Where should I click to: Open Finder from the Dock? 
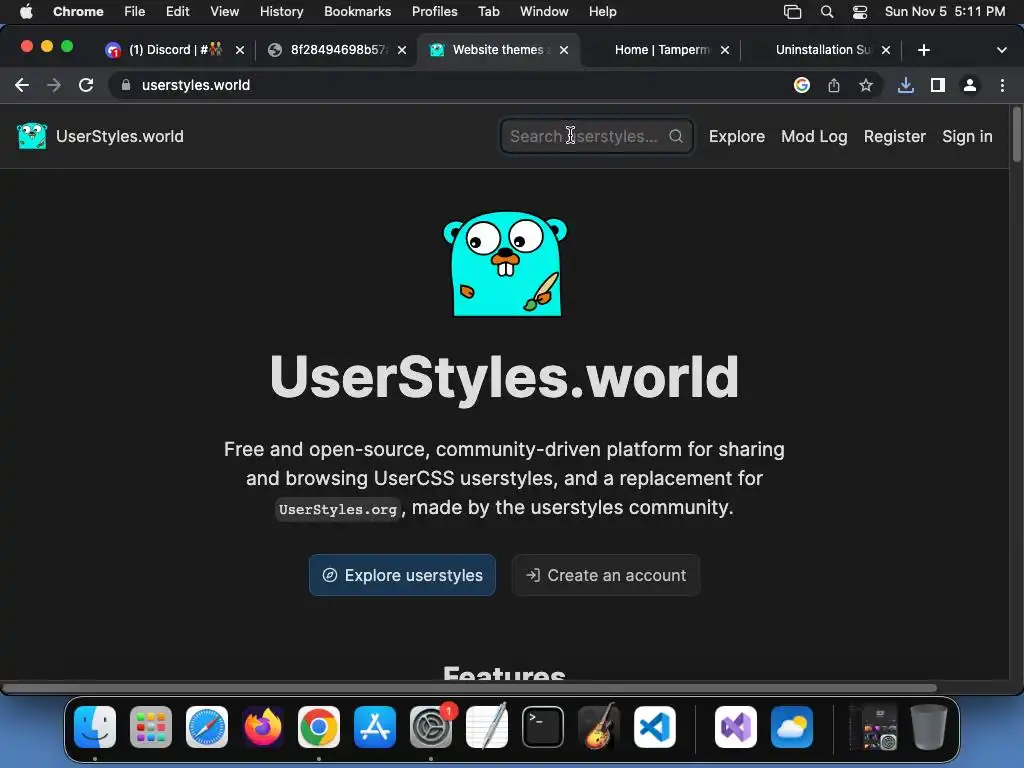click(95, 727)
